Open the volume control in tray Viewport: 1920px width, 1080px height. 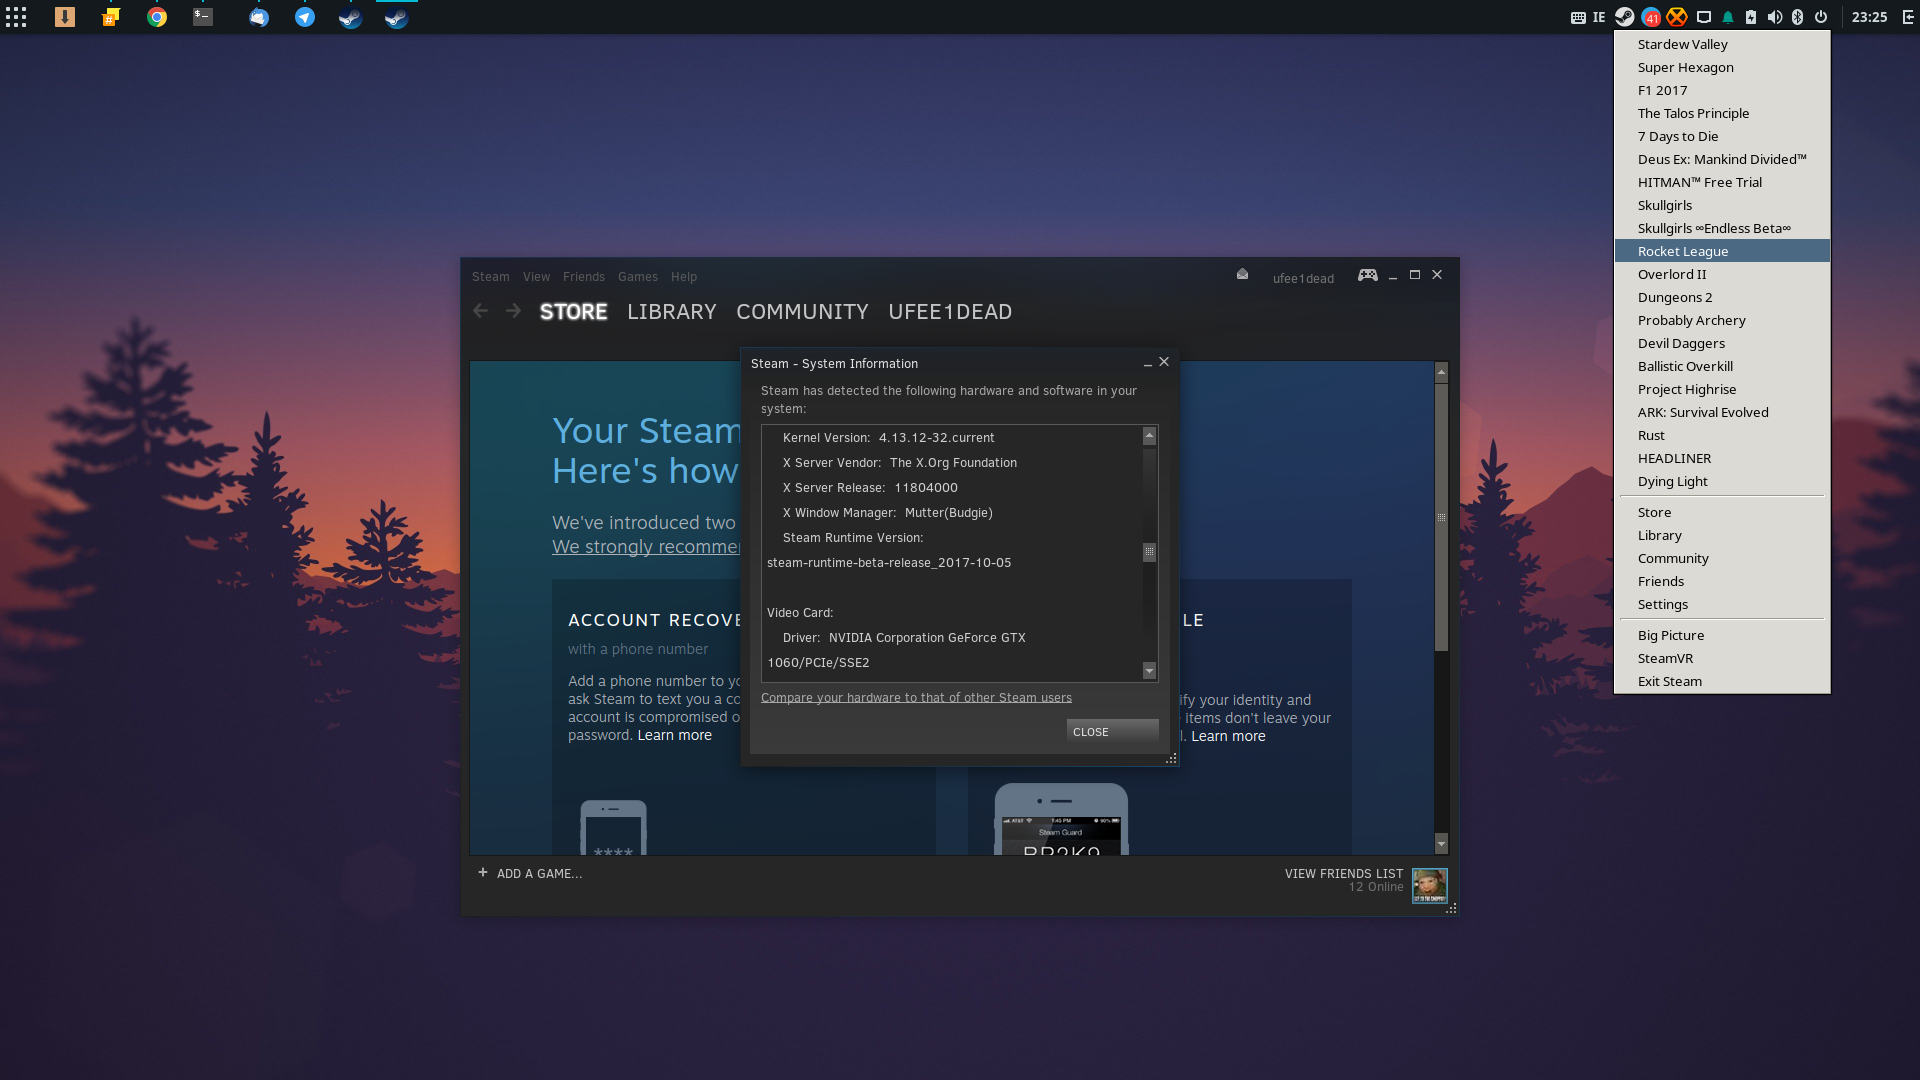(x=1774, y=17)
